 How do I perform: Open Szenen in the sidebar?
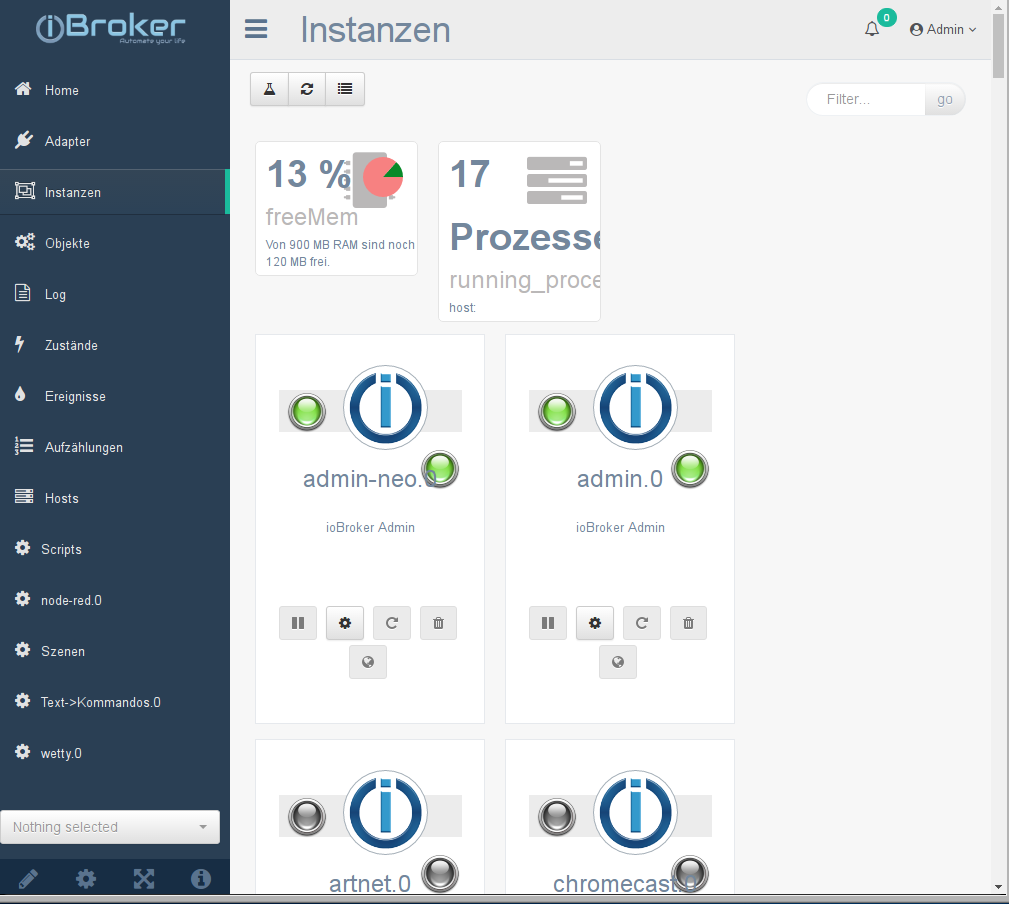[115, 650]
